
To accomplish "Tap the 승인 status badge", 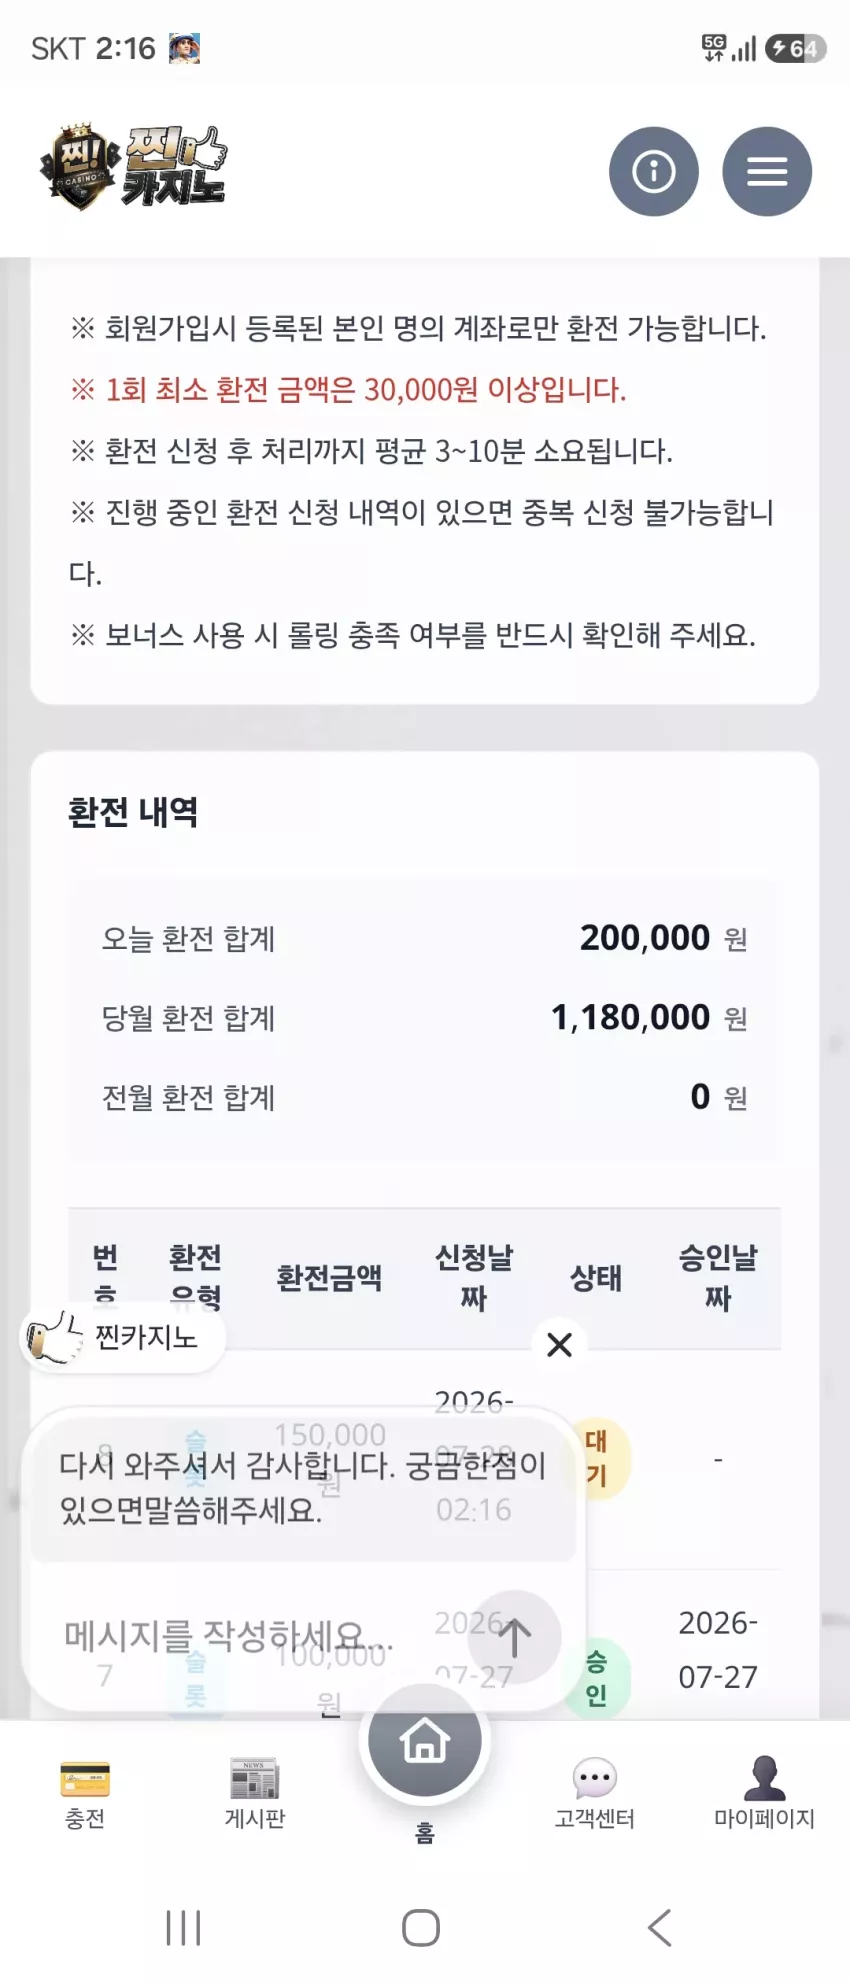I will point(596,1678).
